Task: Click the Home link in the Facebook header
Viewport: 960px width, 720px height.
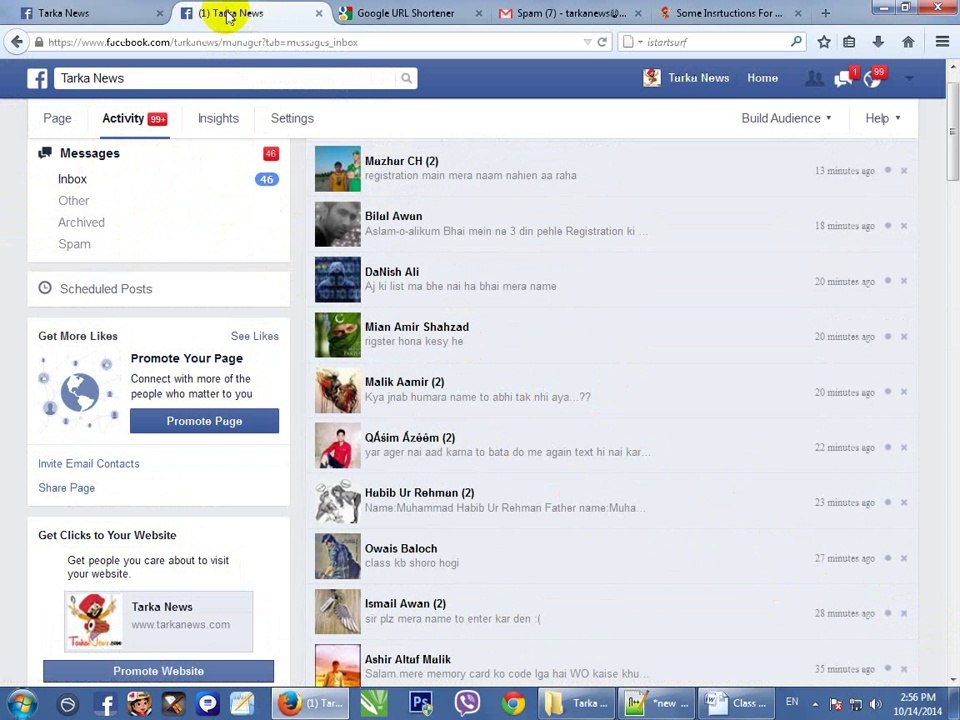Action: [x=762, y=78]
